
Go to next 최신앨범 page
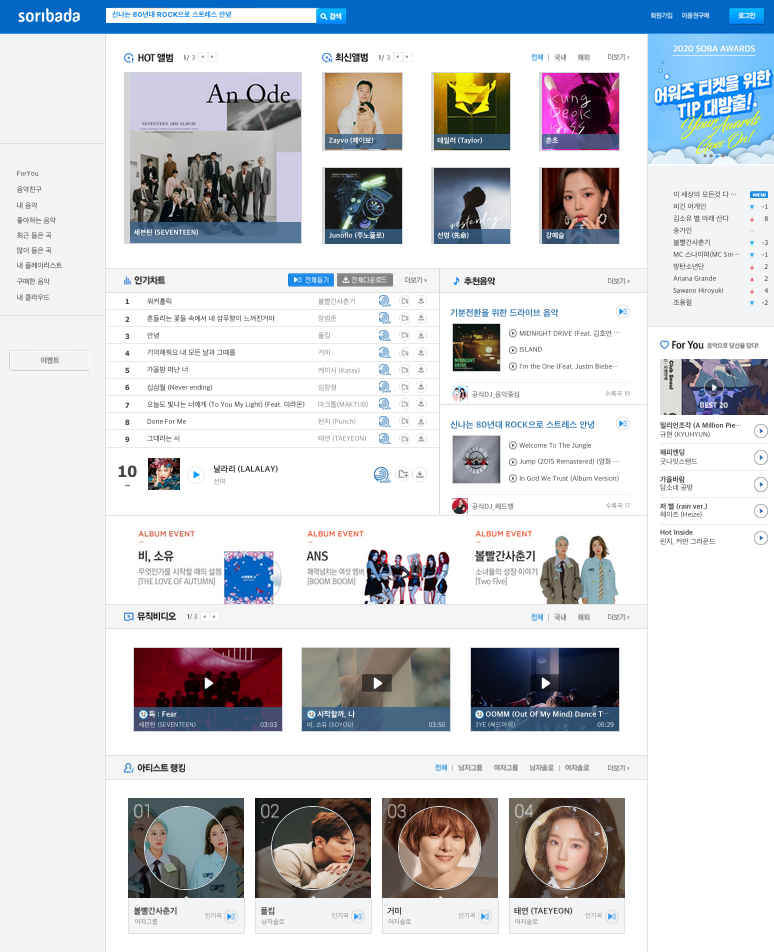pos(408,57)
